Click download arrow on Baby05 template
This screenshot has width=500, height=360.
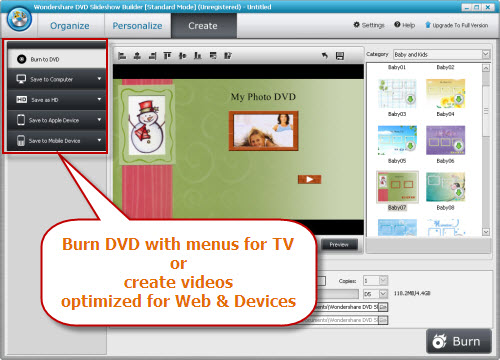click(410, 146)
